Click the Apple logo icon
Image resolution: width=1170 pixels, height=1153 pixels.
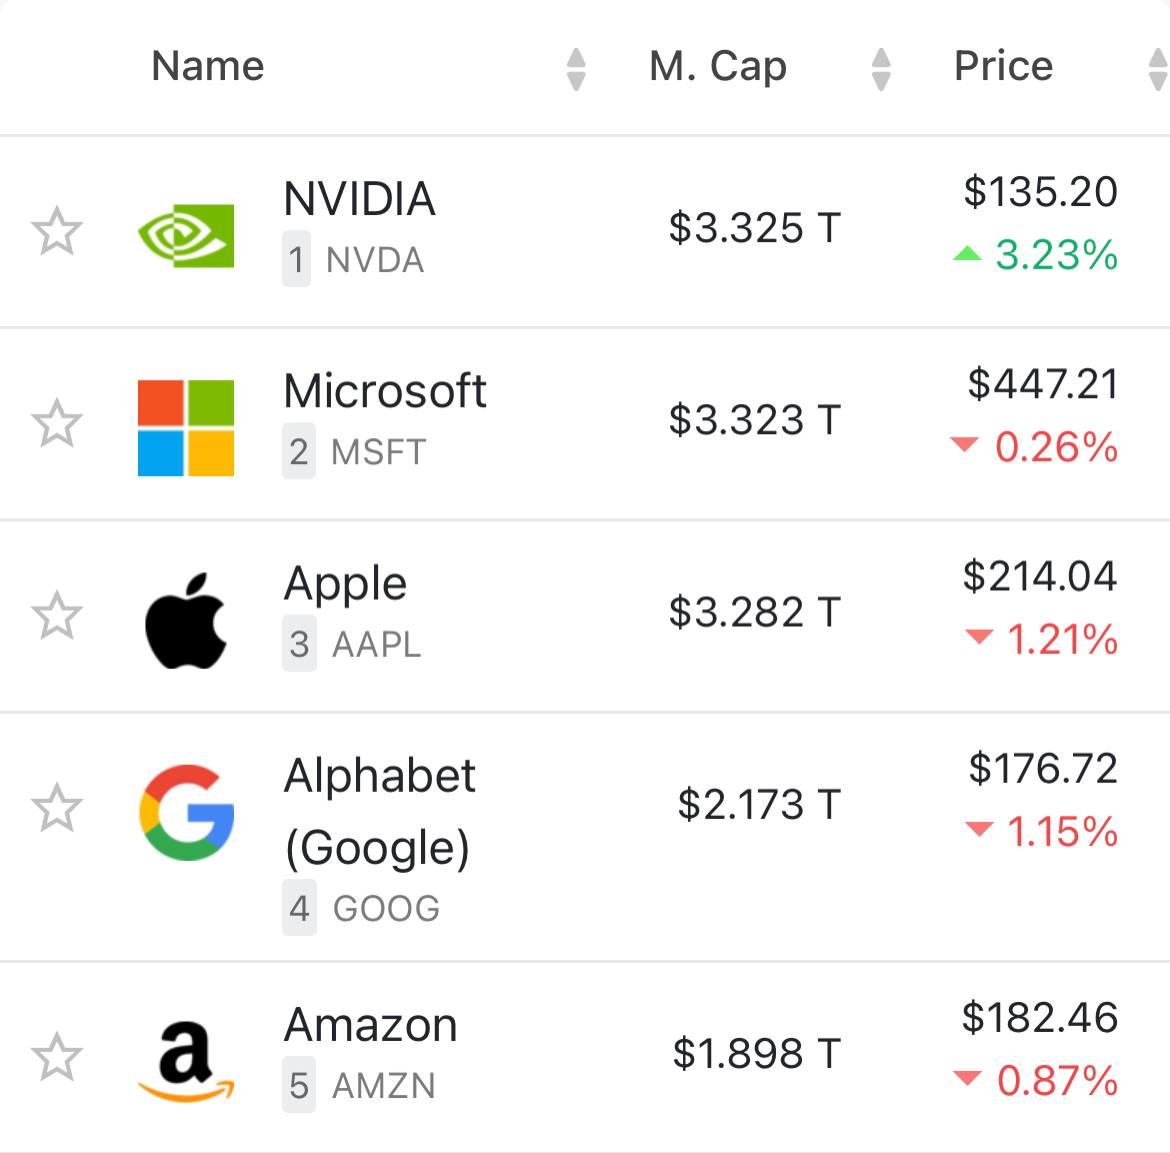pos(186,620)
